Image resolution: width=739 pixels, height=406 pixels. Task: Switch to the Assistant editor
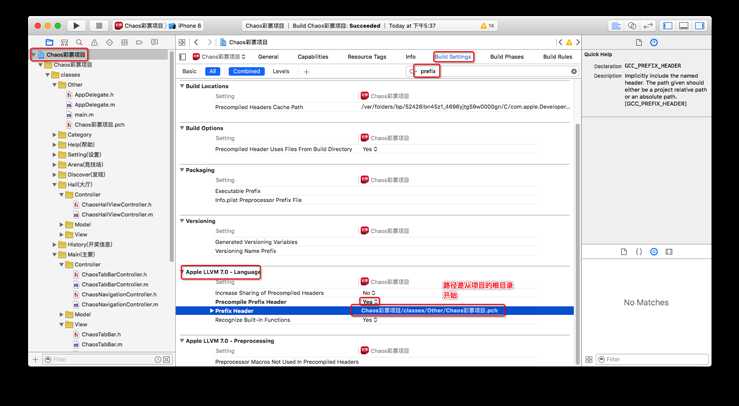click(632, 26)
